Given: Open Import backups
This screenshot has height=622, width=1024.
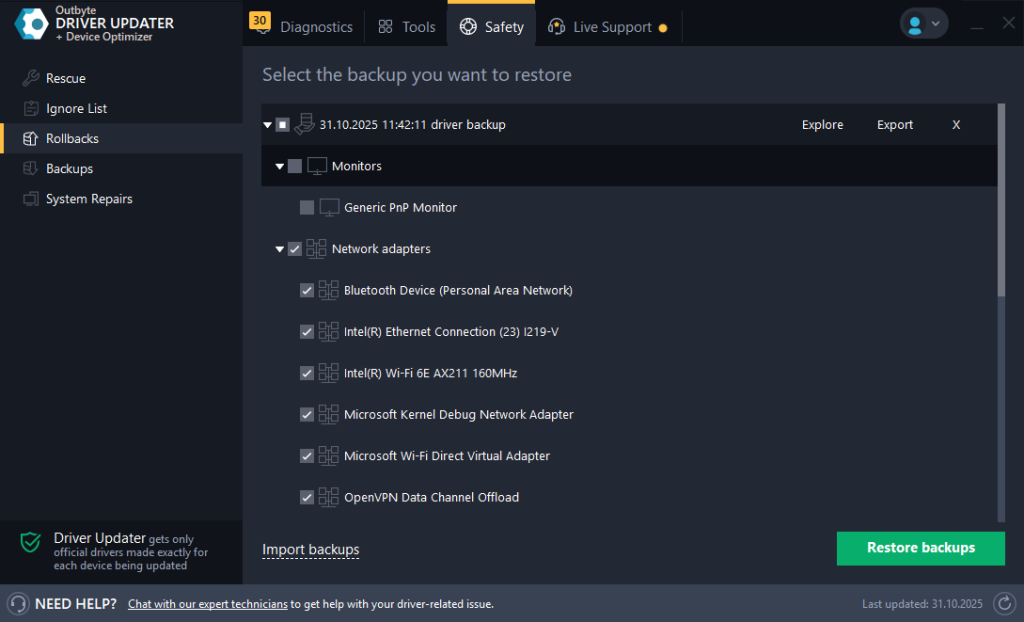Looking at the screenshot, I should [310, 549].
